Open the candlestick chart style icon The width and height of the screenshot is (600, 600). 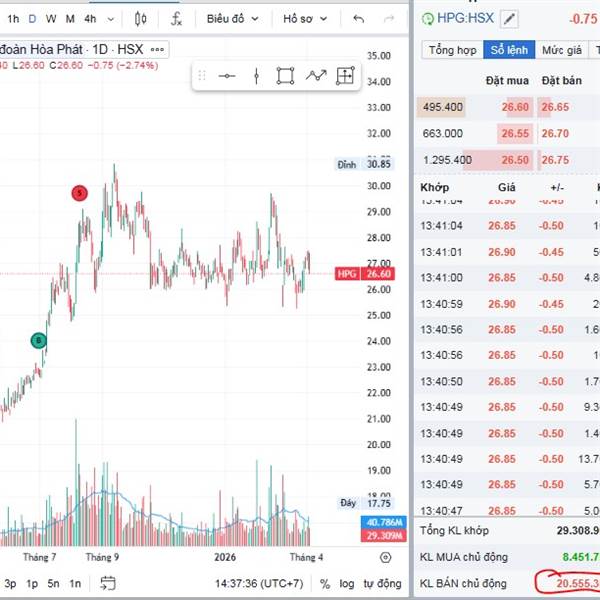coord(140,19)
